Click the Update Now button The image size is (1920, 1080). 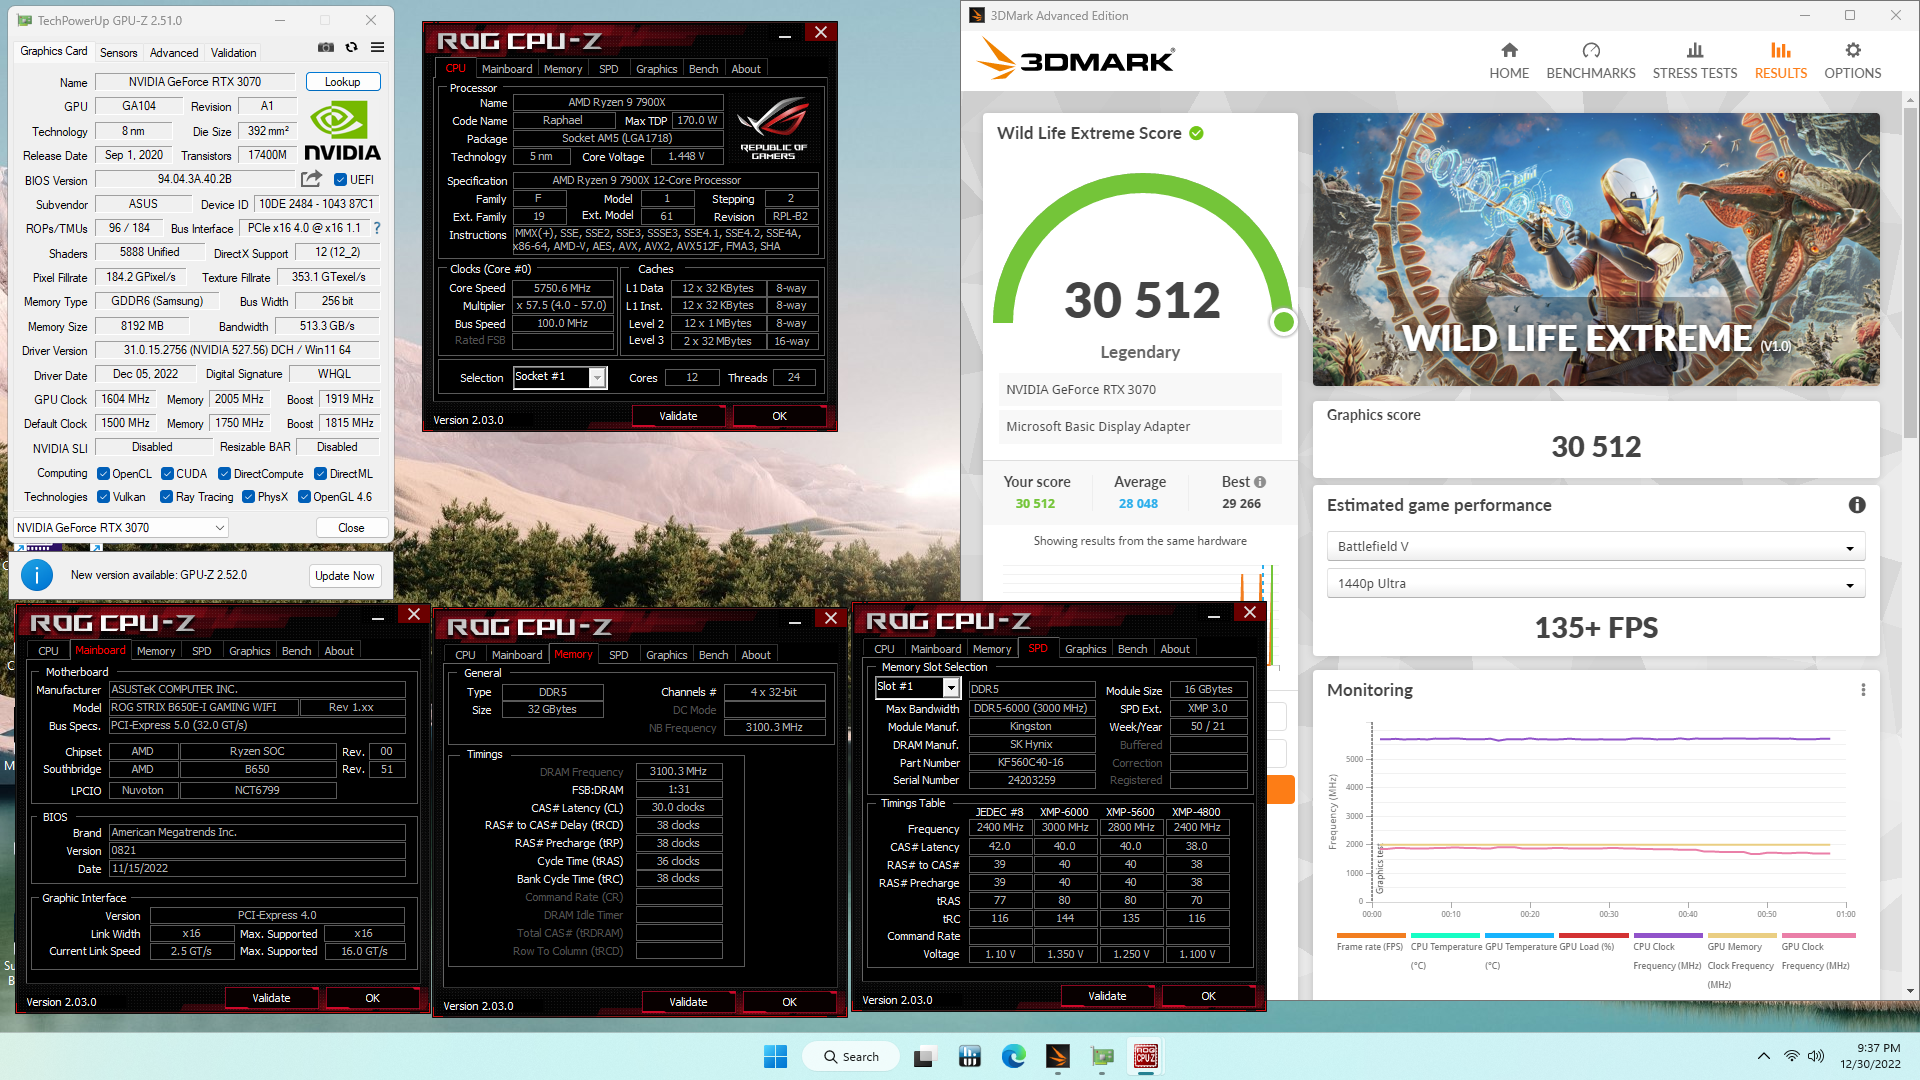coord(345,575)
